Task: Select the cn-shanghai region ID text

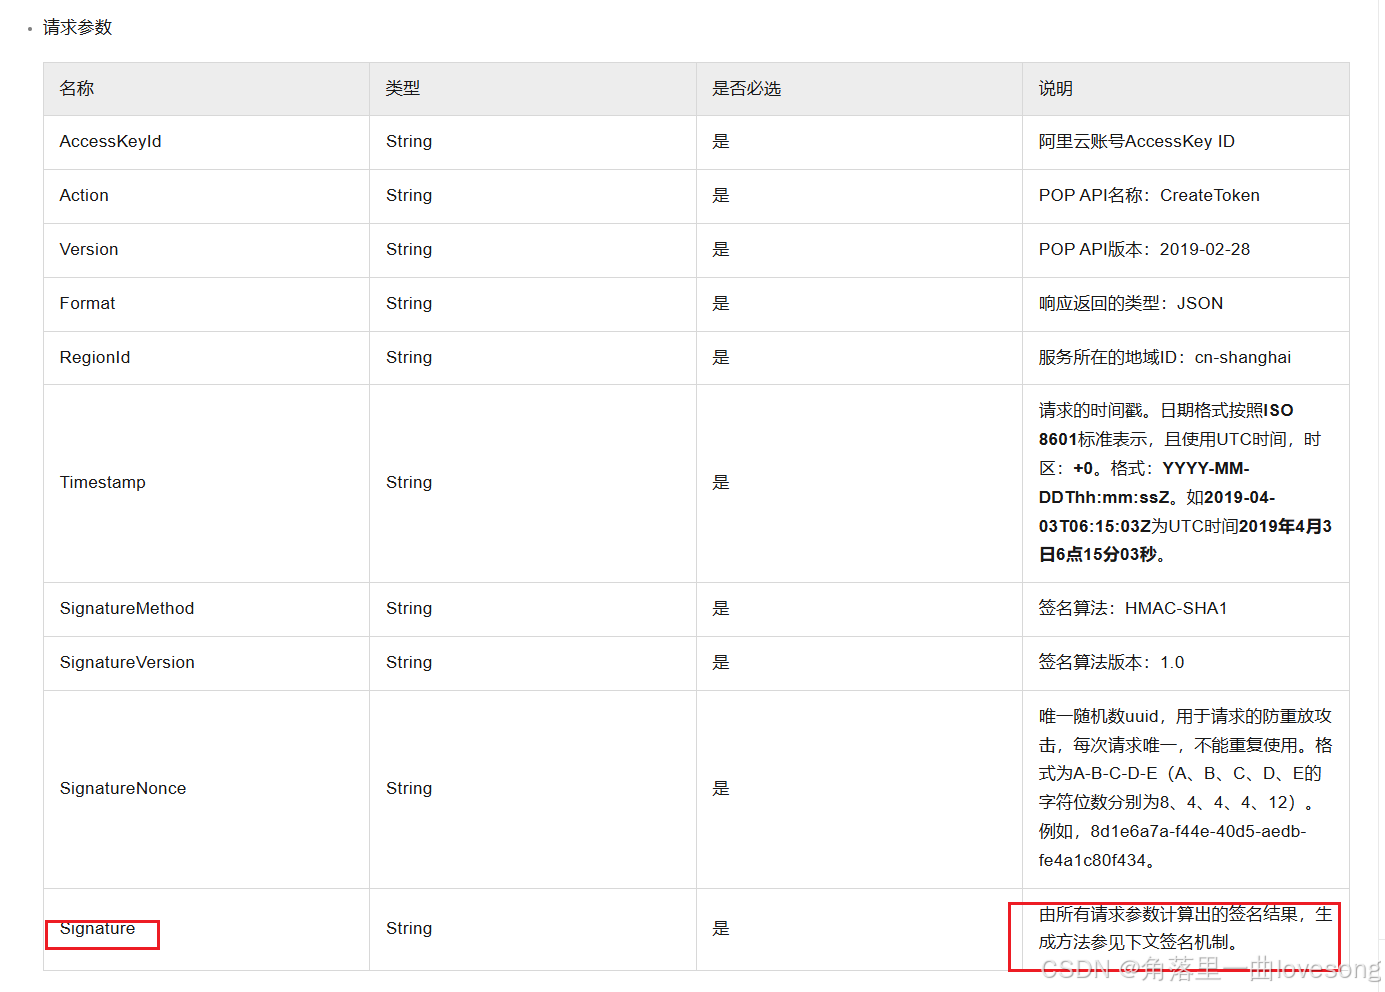Action: [x=1243, y=357]
